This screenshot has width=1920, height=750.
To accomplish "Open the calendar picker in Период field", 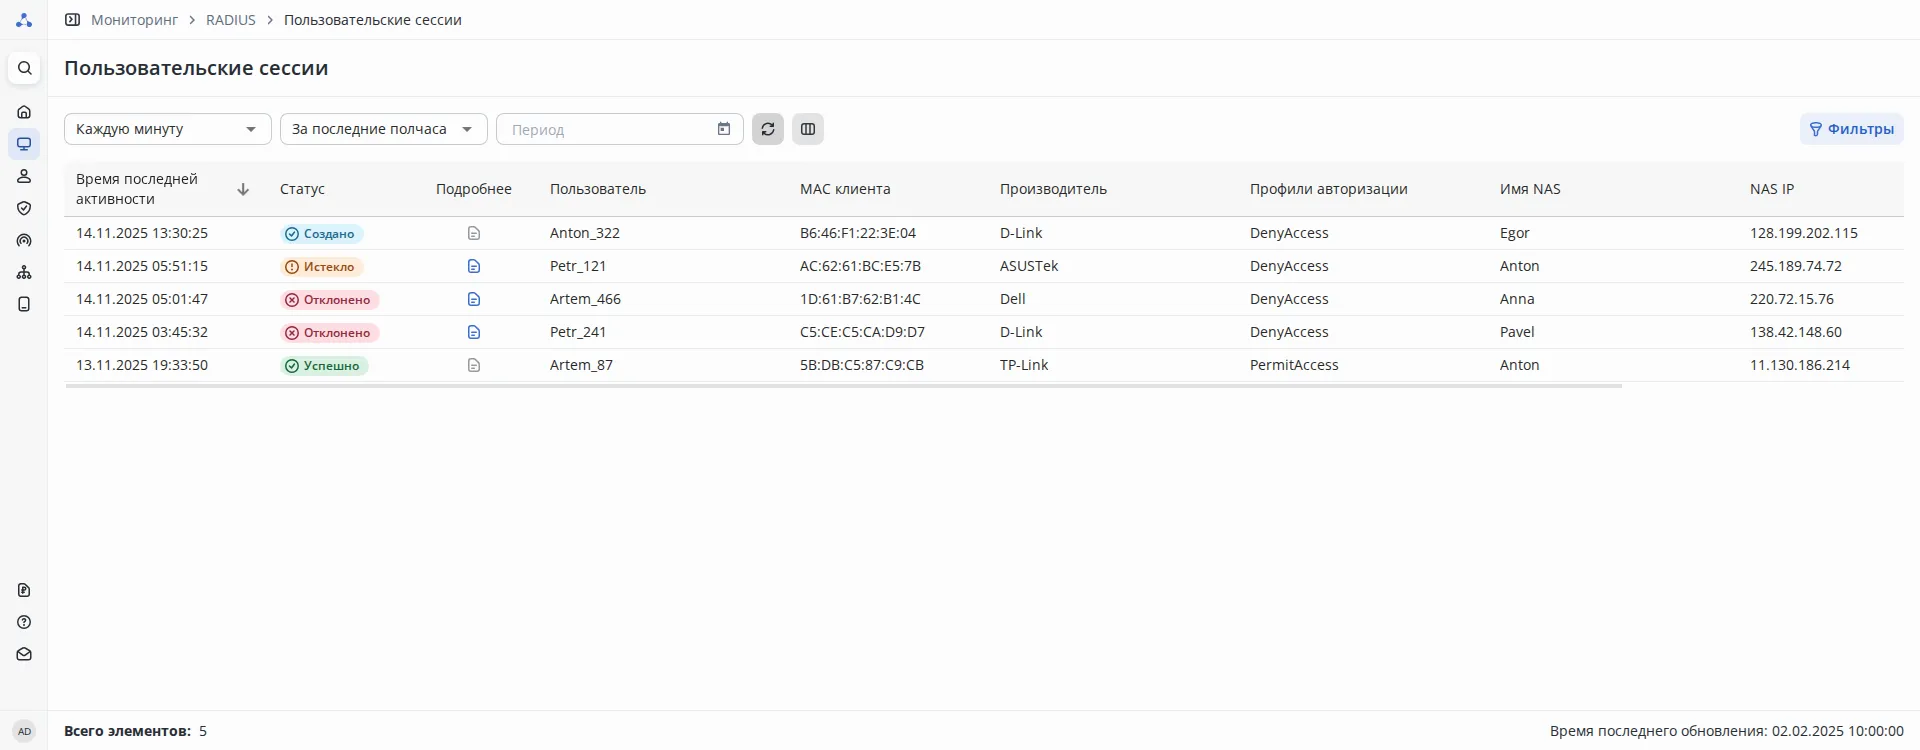I will point(724,129).
